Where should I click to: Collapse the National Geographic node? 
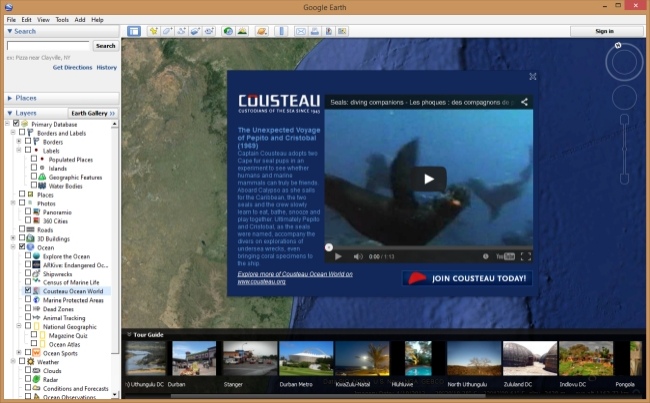click(x=19, y=326)
